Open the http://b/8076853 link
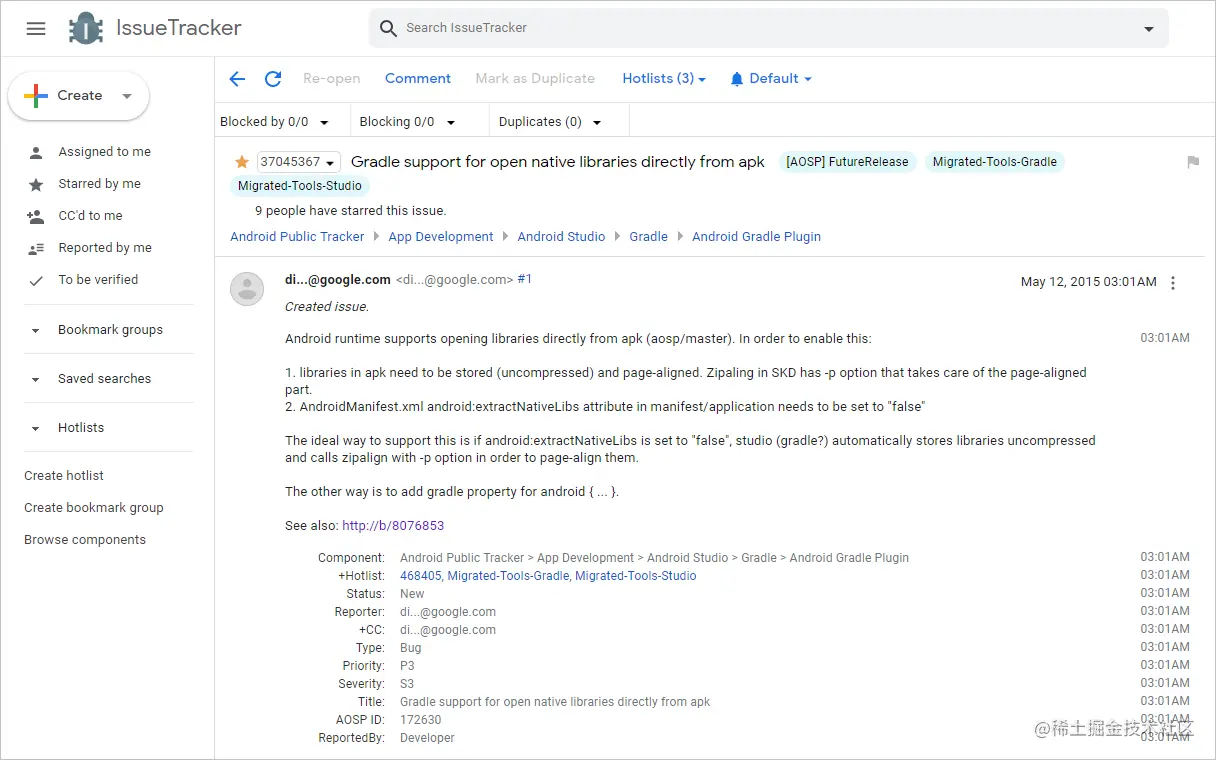The image size is (1216, 760). [x=393, y=526]
